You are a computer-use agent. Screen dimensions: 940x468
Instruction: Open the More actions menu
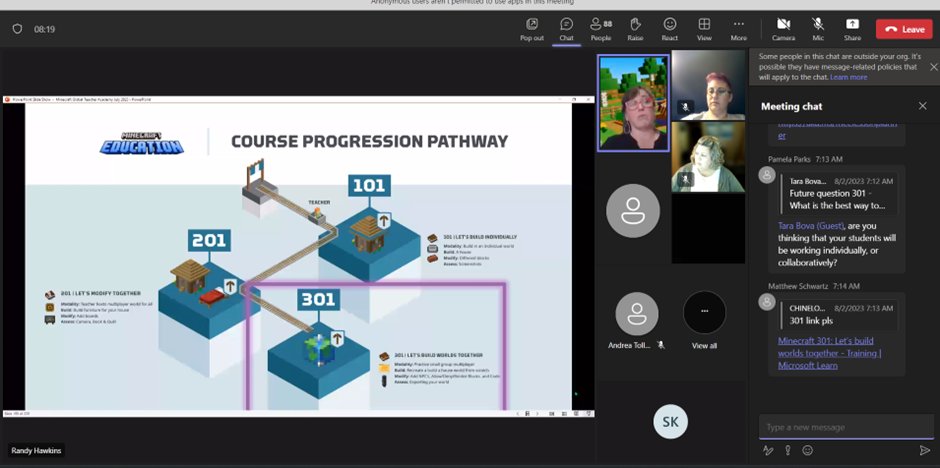coord(739,29)
